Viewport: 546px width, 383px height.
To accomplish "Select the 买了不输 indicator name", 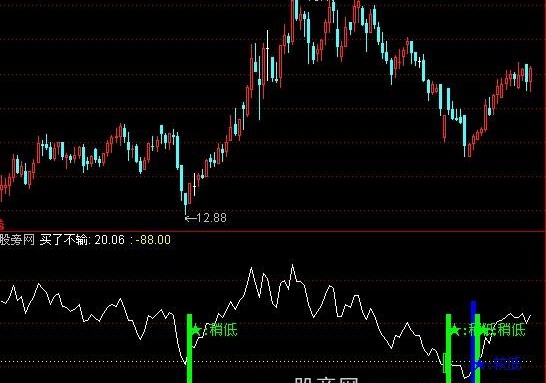I will (x=63, y=240).
